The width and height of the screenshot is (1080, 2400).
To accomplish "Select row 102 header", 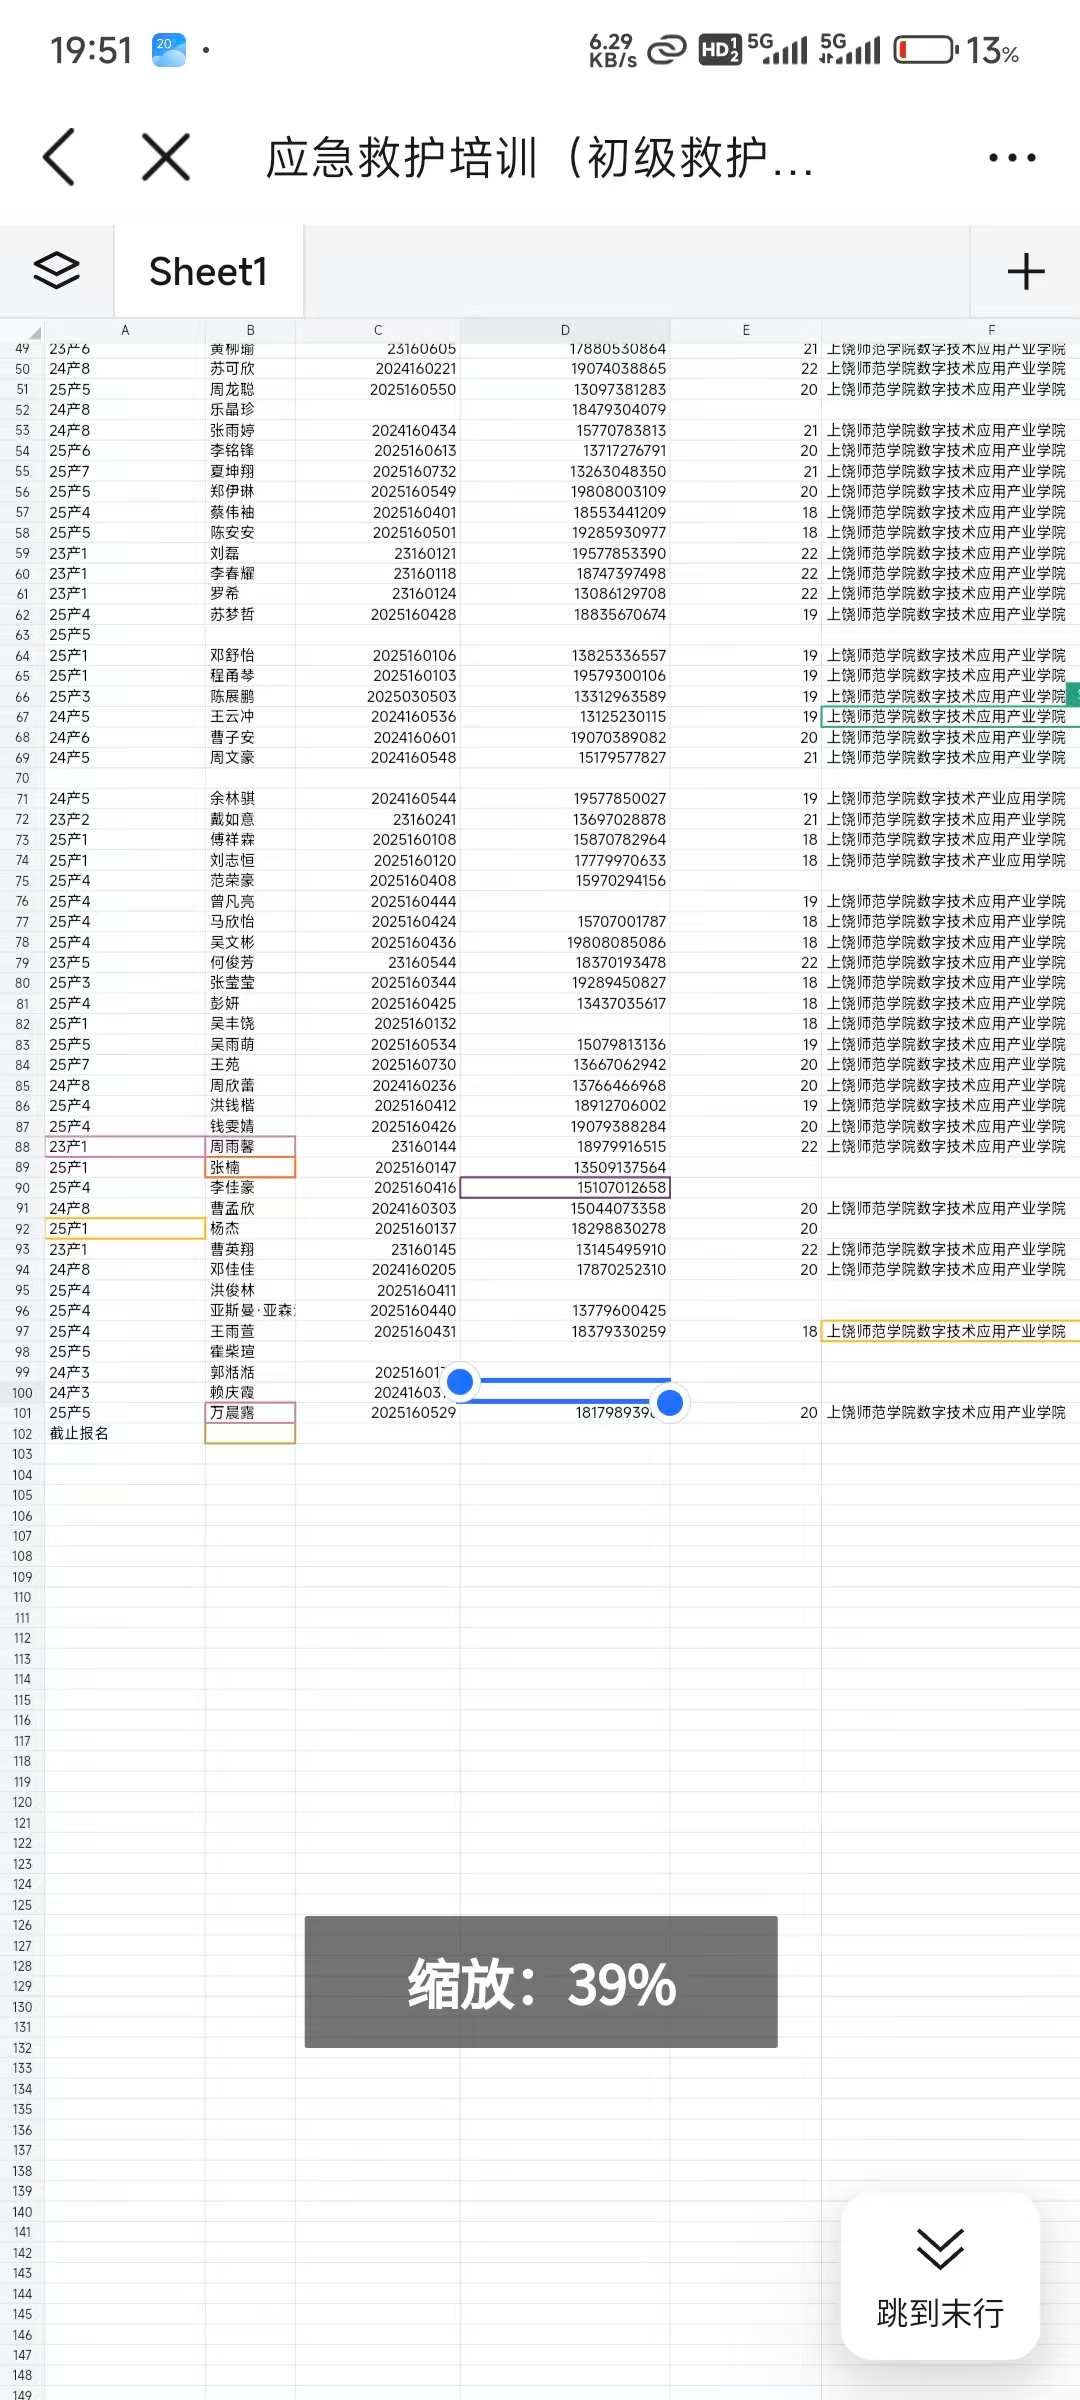I will tap(22, 1434).
